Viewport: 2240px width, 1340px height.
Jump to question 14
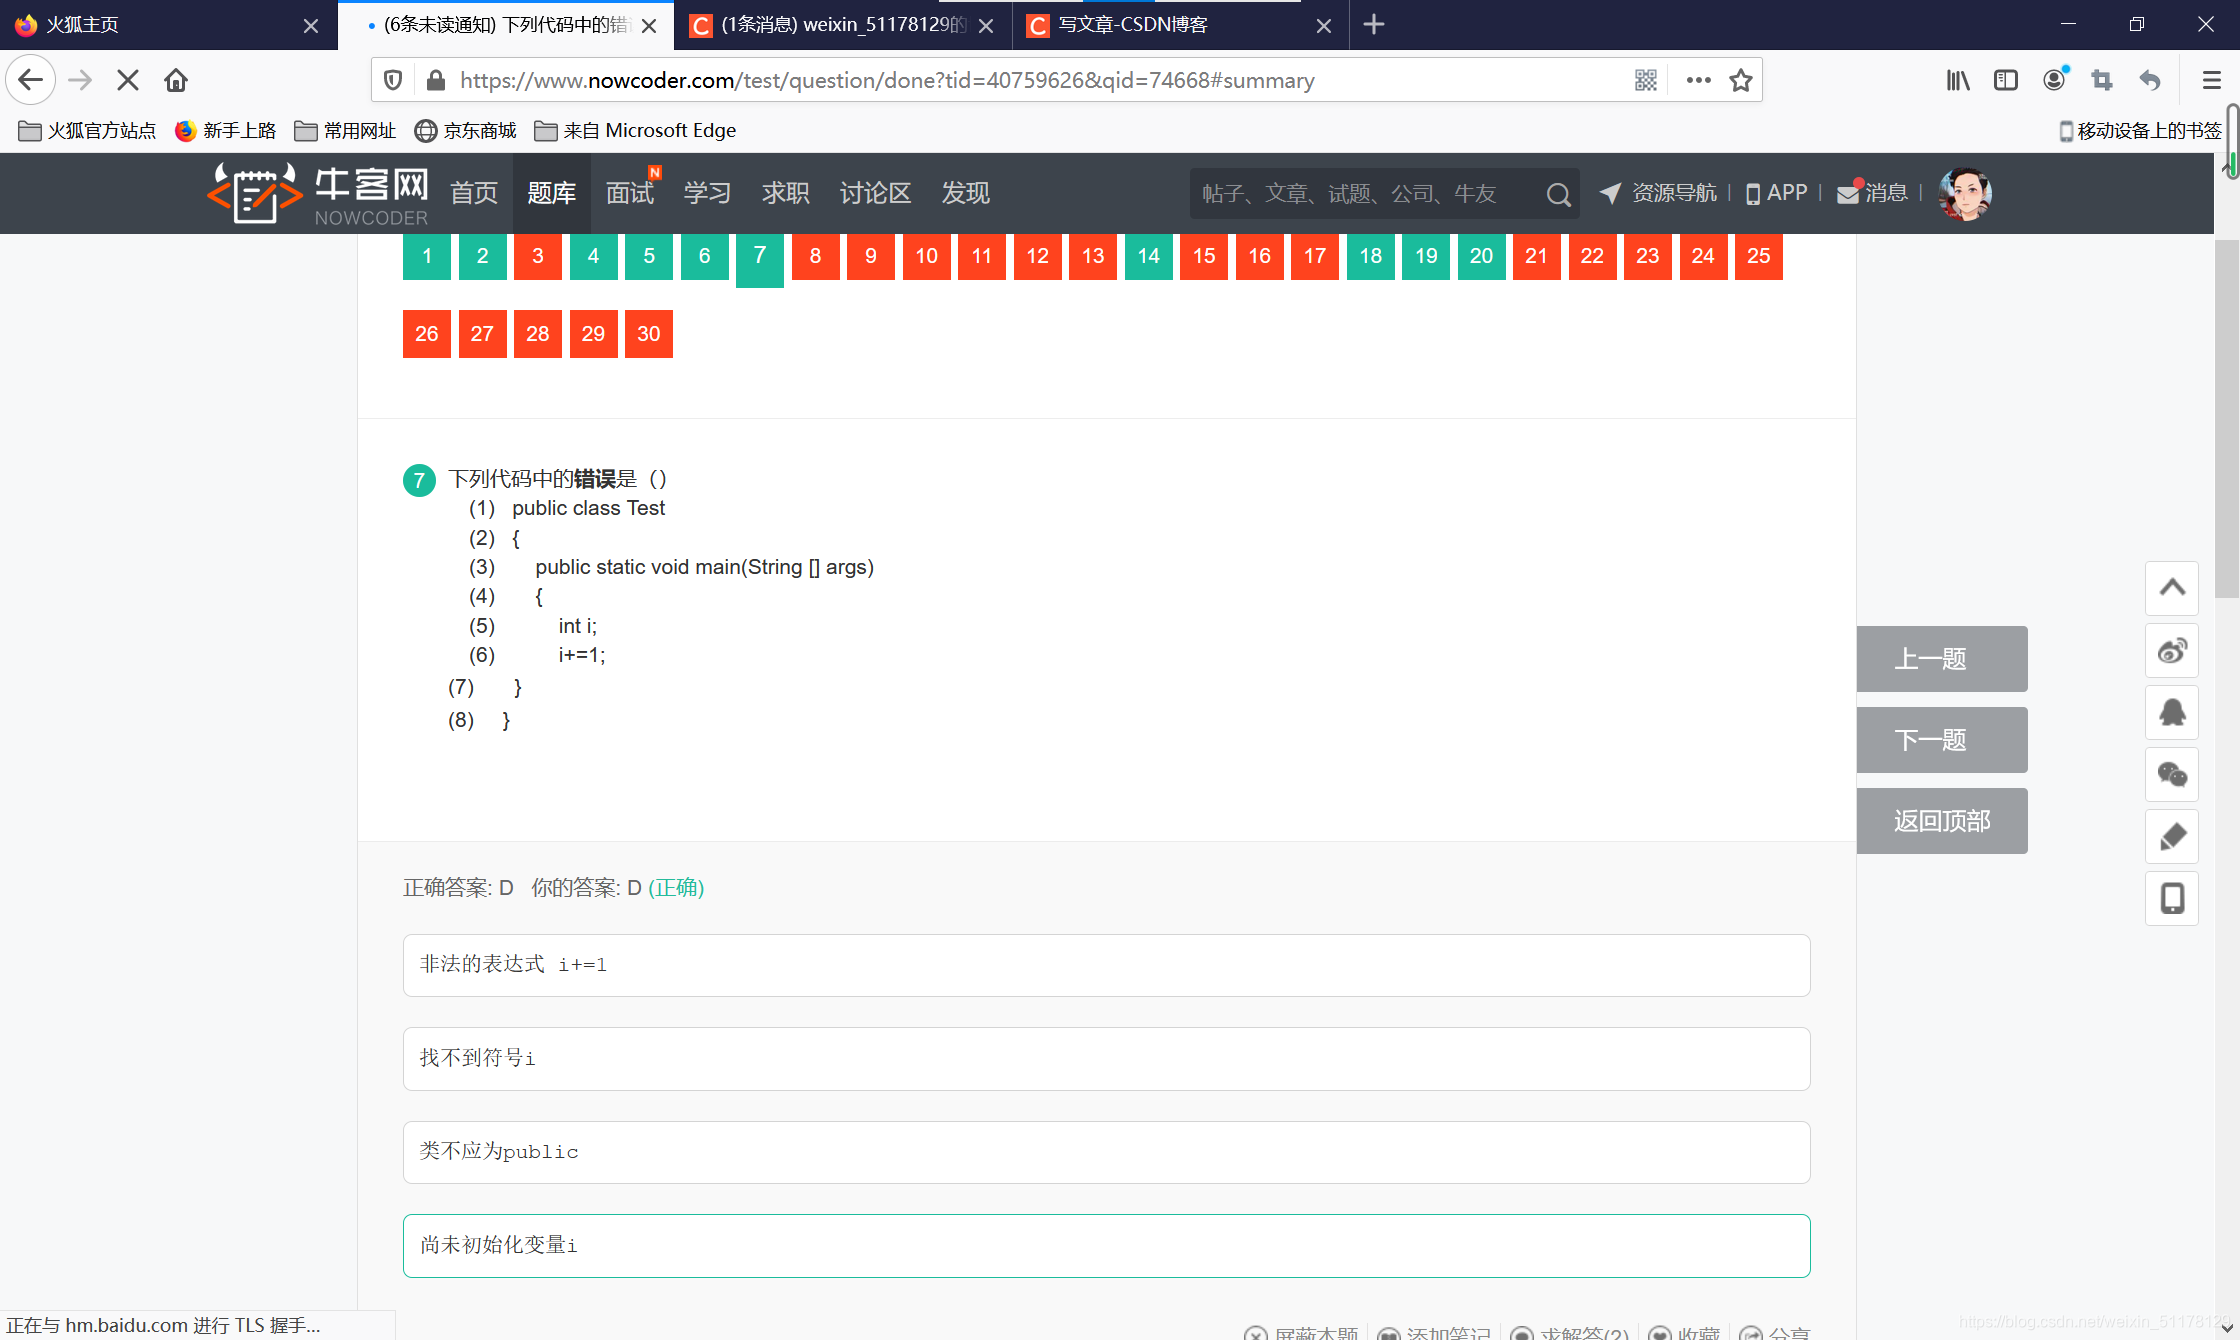(1149, 256)
